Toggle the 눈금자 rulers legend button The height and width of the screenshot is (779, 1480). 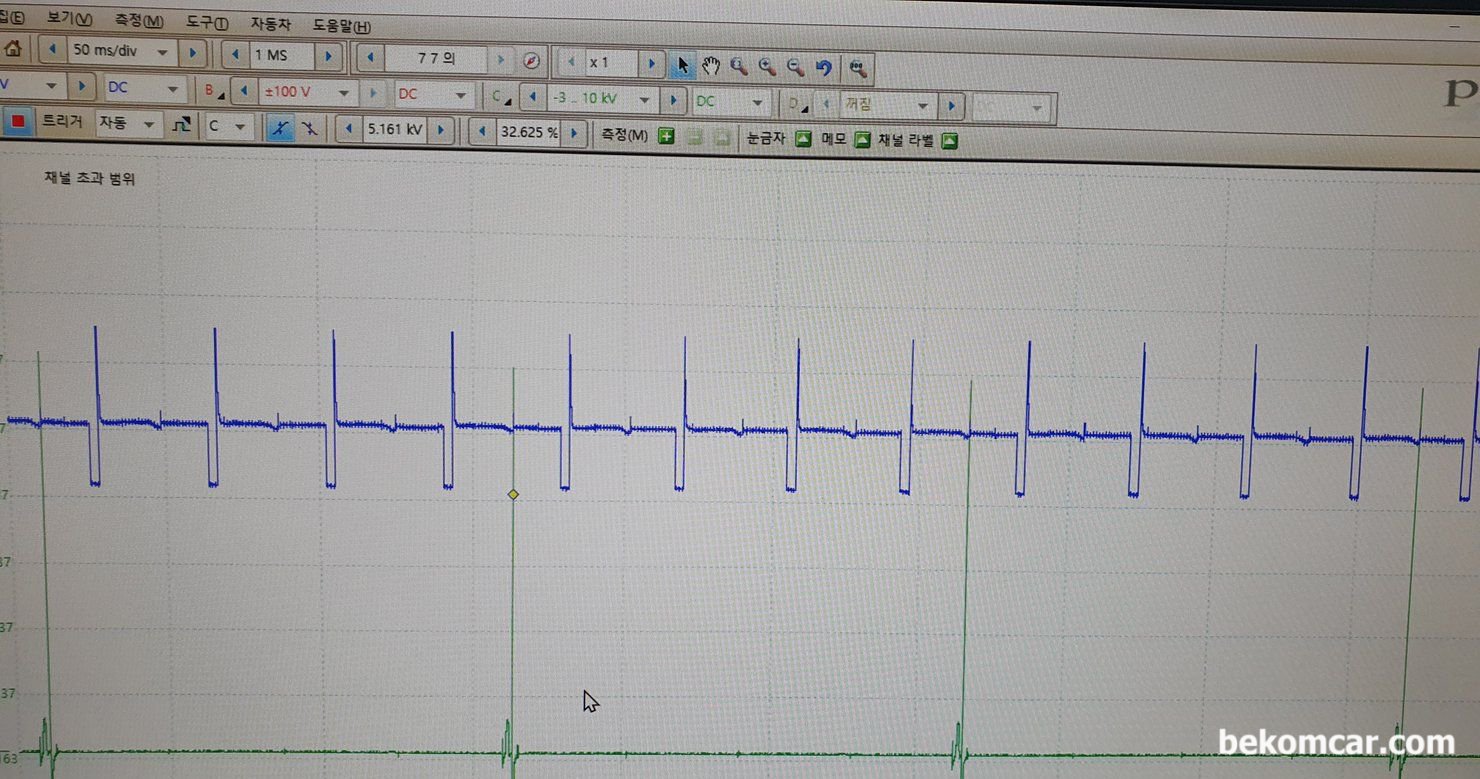802,140
